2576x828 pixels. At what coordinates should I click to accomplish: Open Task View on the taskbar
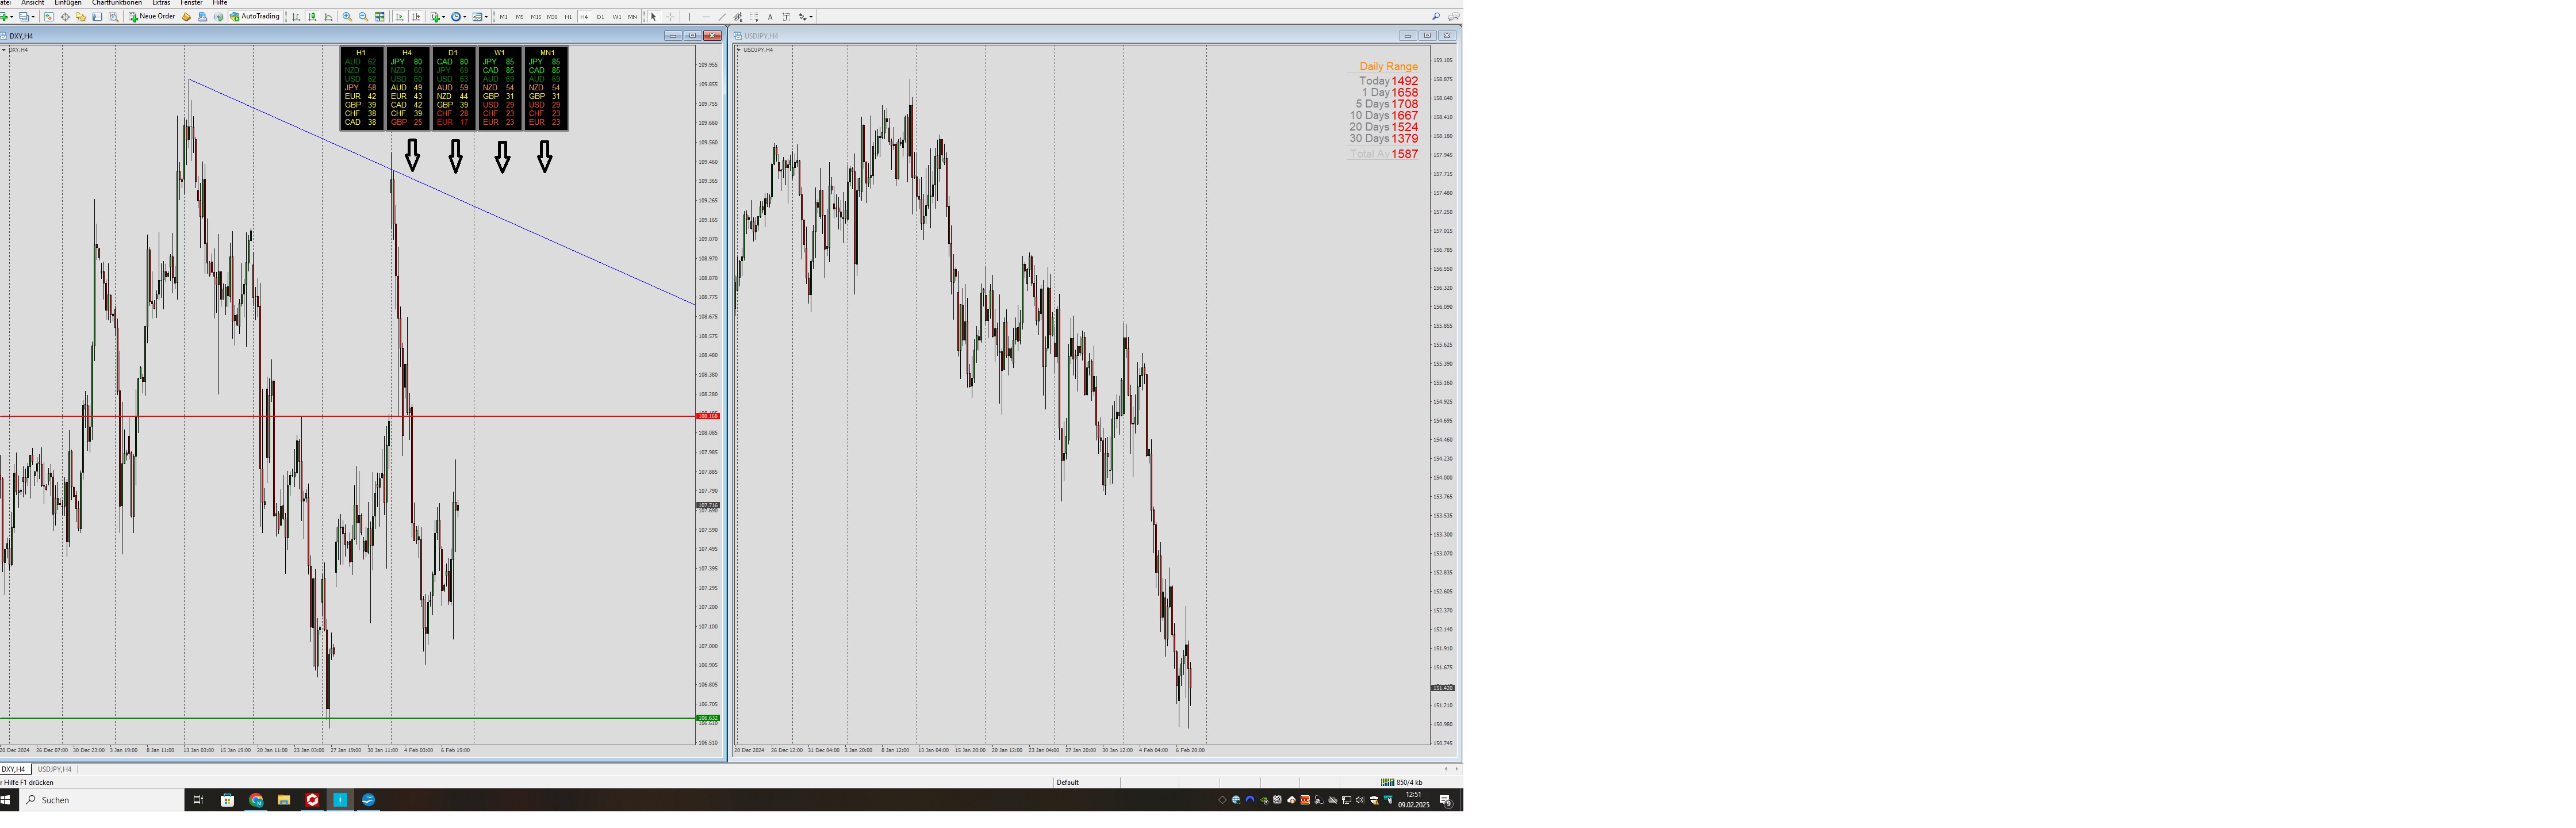(198, 799)
